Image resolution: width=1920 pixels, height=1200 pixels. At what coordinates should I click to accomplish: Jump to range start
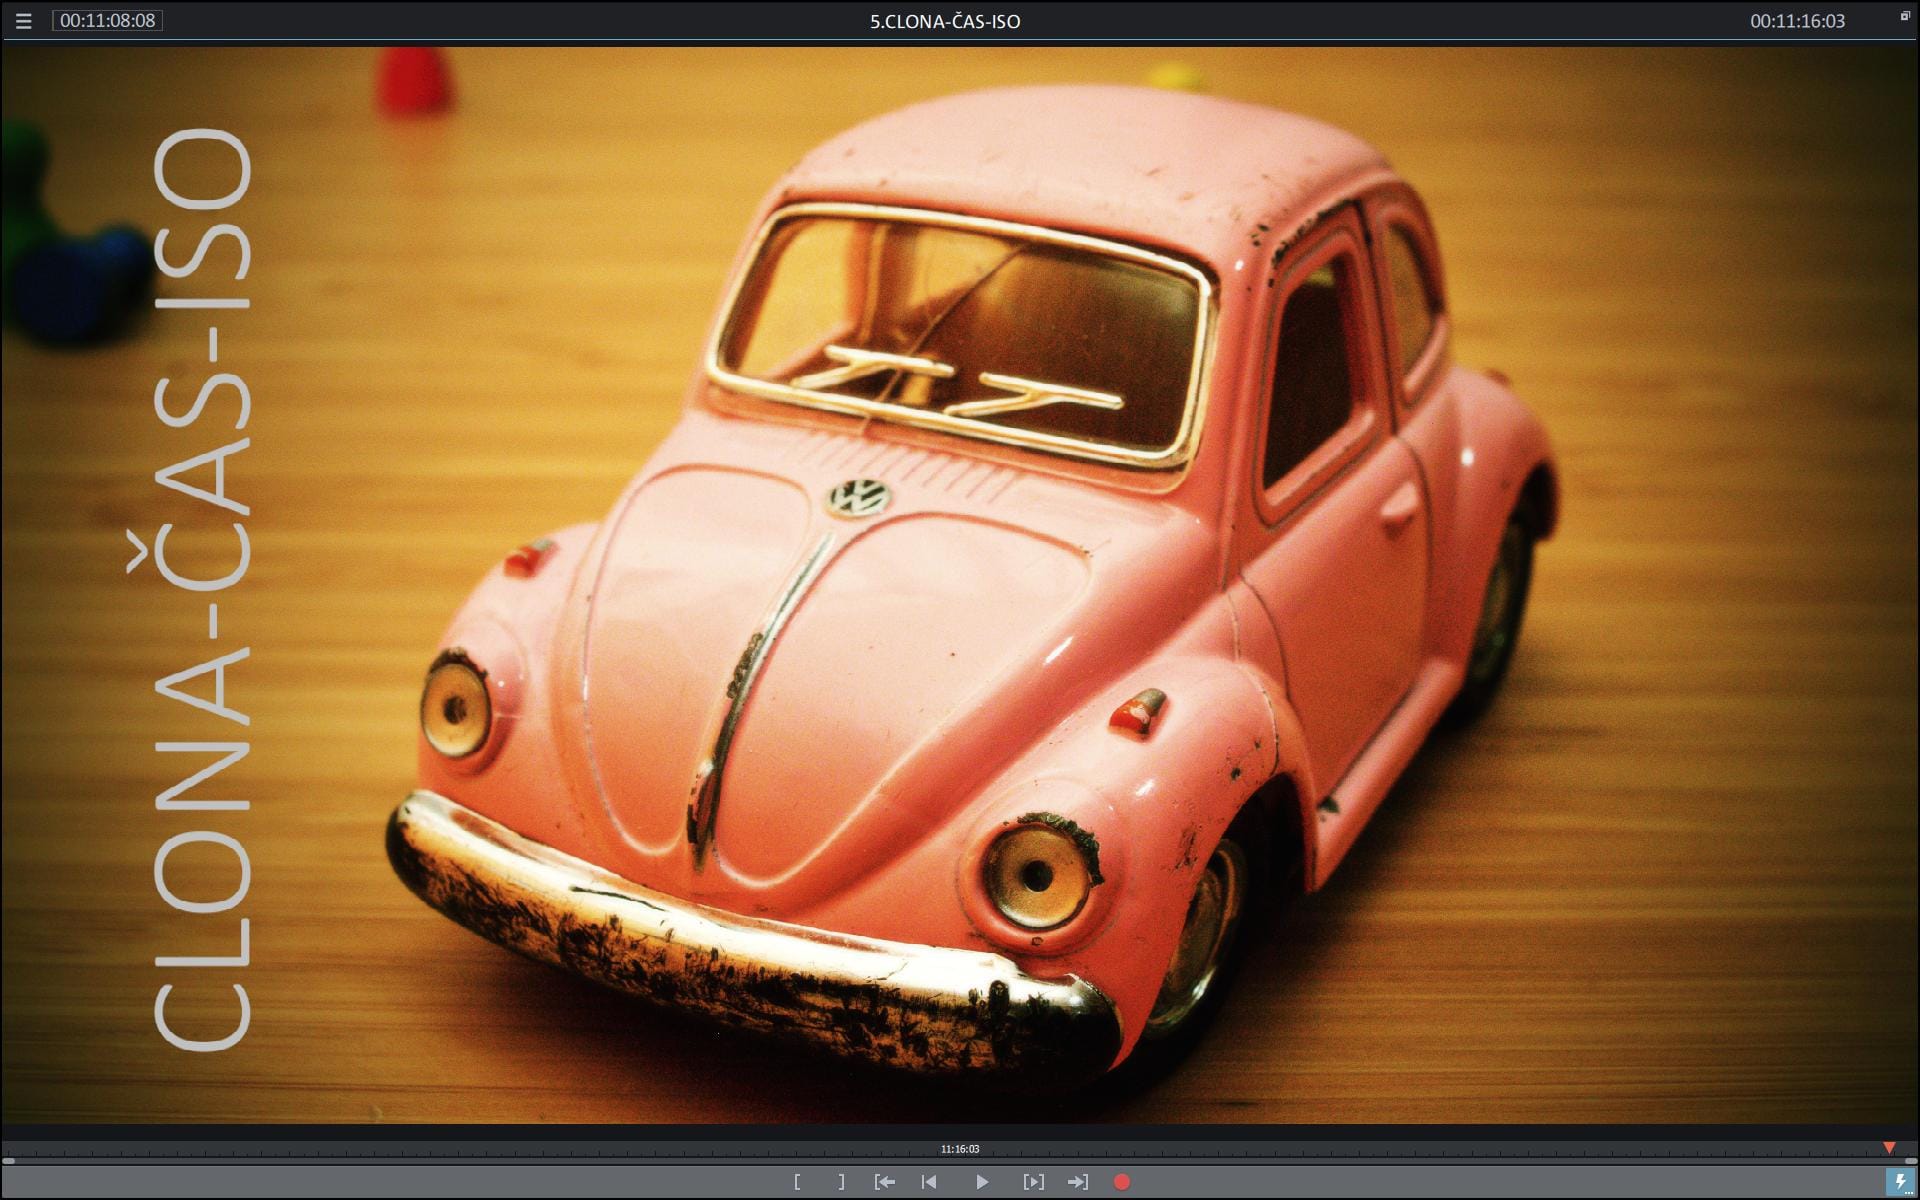pyautogui.click(x=884, y=1182)
